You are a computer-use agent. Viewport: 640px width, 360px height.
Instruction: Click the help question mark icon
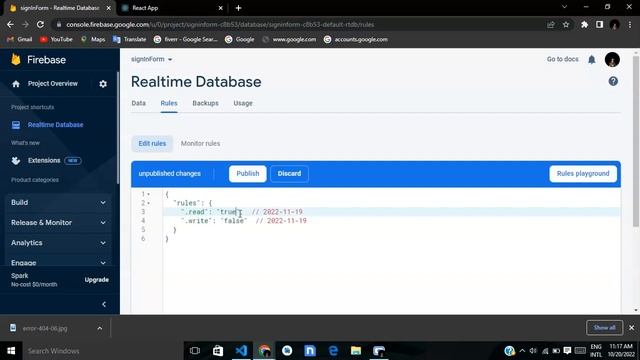(613, 81)
